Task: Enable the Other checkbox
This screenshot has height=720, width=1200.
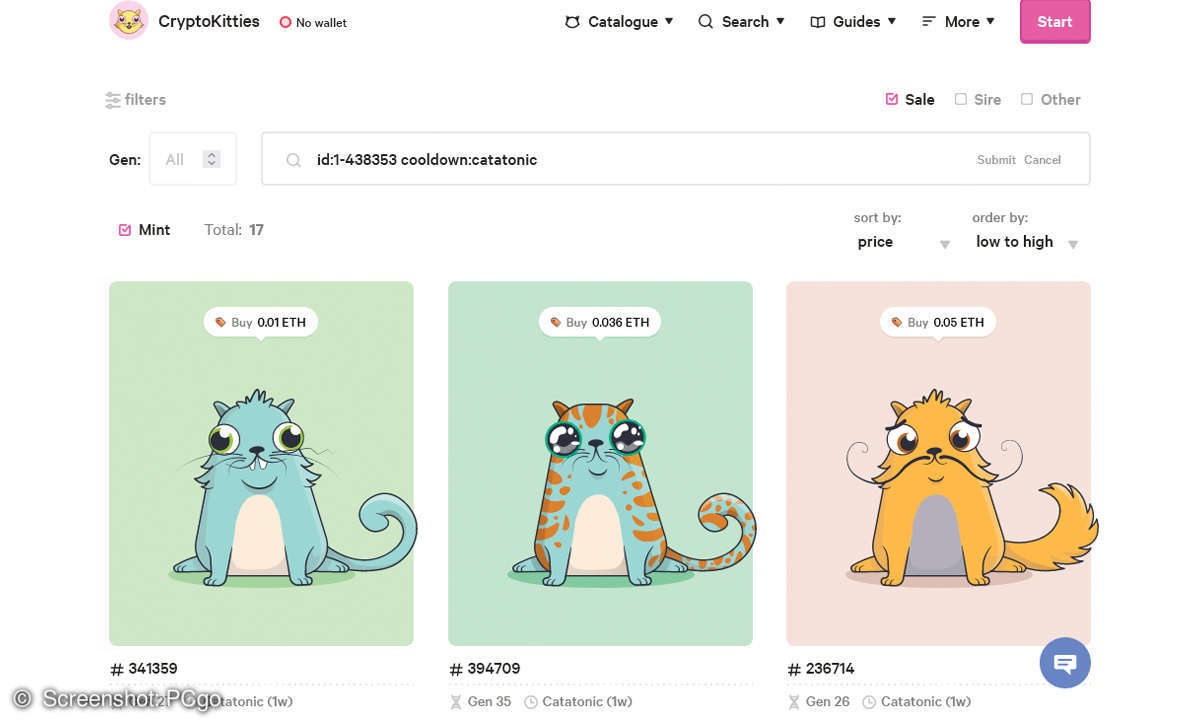Action: tap(1026, 99)
